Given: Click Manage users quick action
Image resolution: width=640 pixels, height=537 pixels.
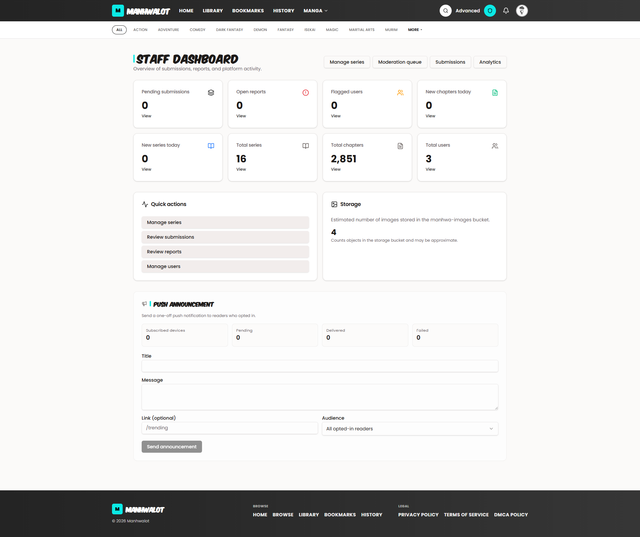Looking at the screenshot, I should (x=225, y=266).
